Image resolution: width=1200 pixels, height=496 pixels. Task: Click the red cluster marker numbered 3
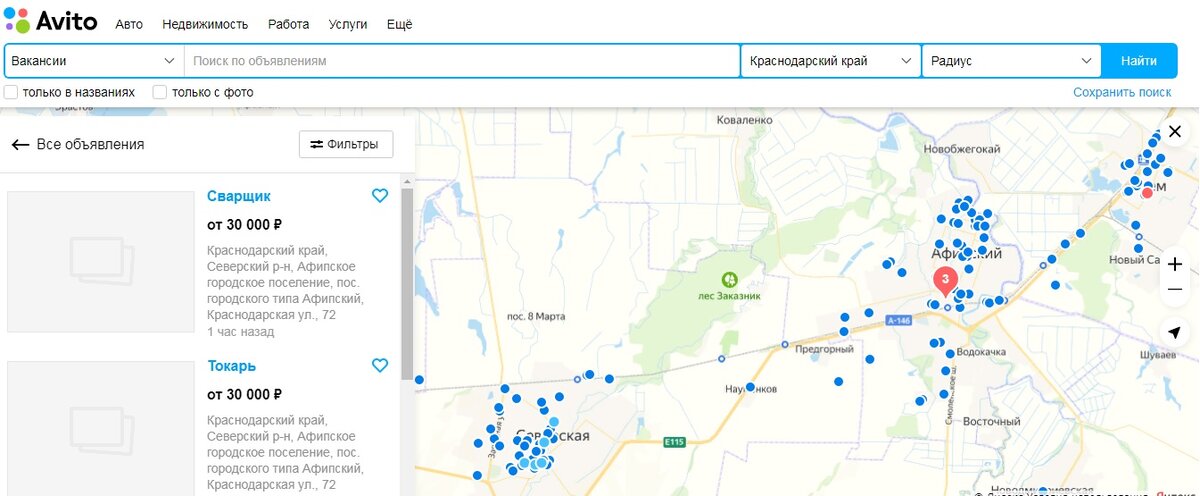[945, 280]
